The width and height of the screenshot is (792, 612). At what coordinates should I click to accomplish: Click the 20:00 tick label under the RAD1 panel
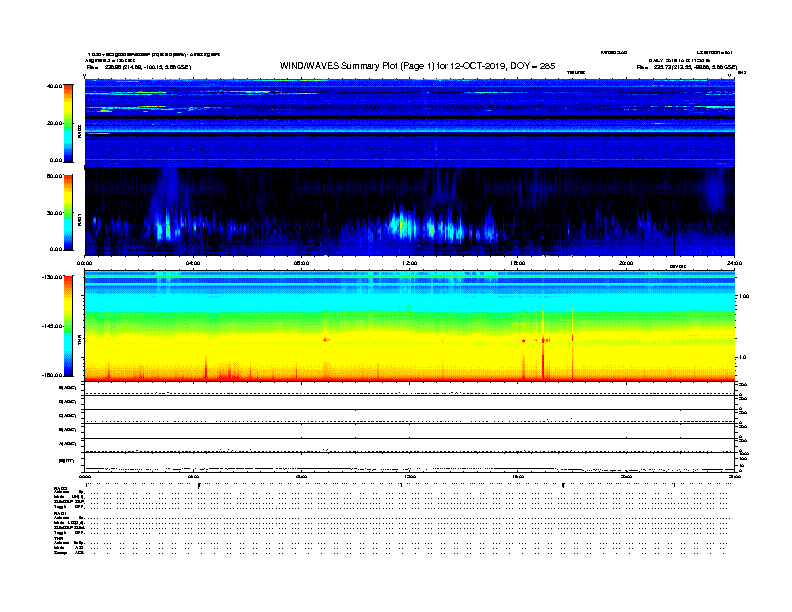point(626,263)
